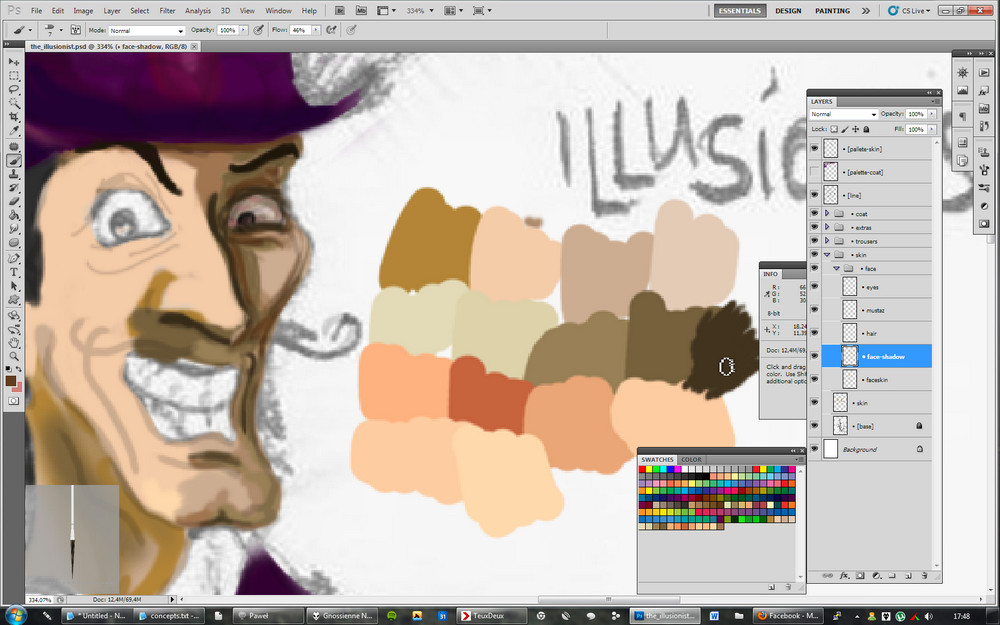Create a new layer in Layers panel

click(908, 576)
